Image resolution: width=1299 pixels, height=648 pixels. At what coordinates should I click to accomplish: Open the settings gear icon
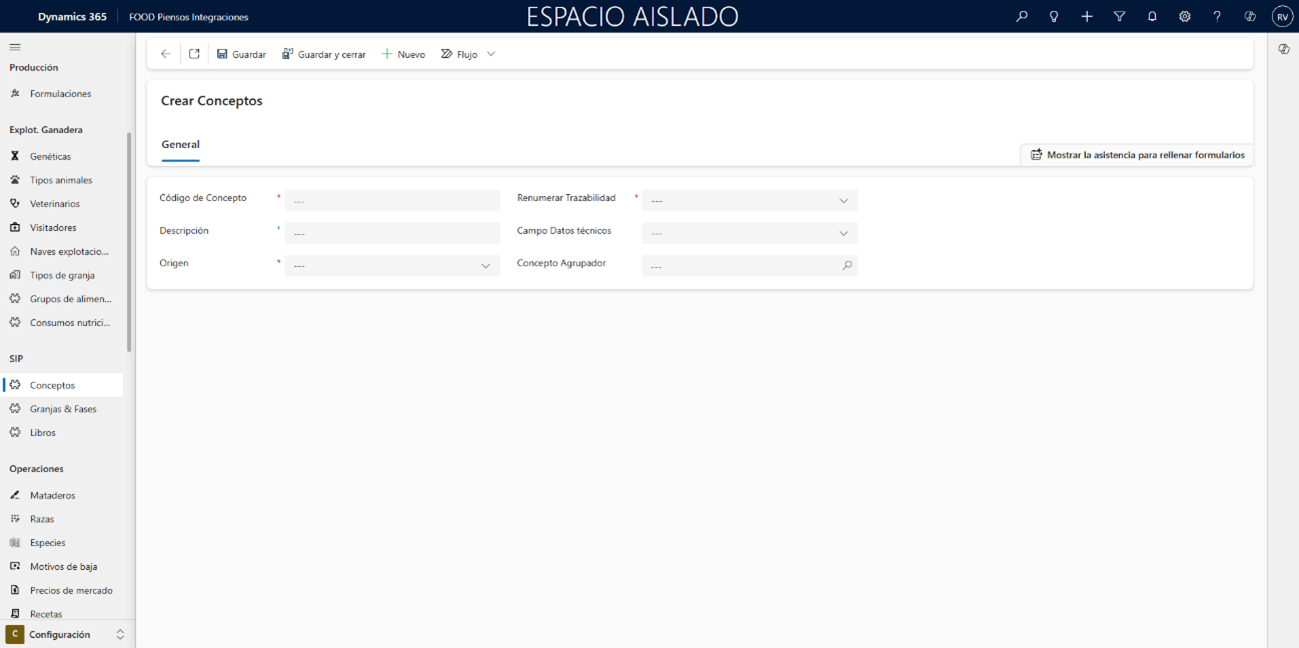coord(1184,17)
